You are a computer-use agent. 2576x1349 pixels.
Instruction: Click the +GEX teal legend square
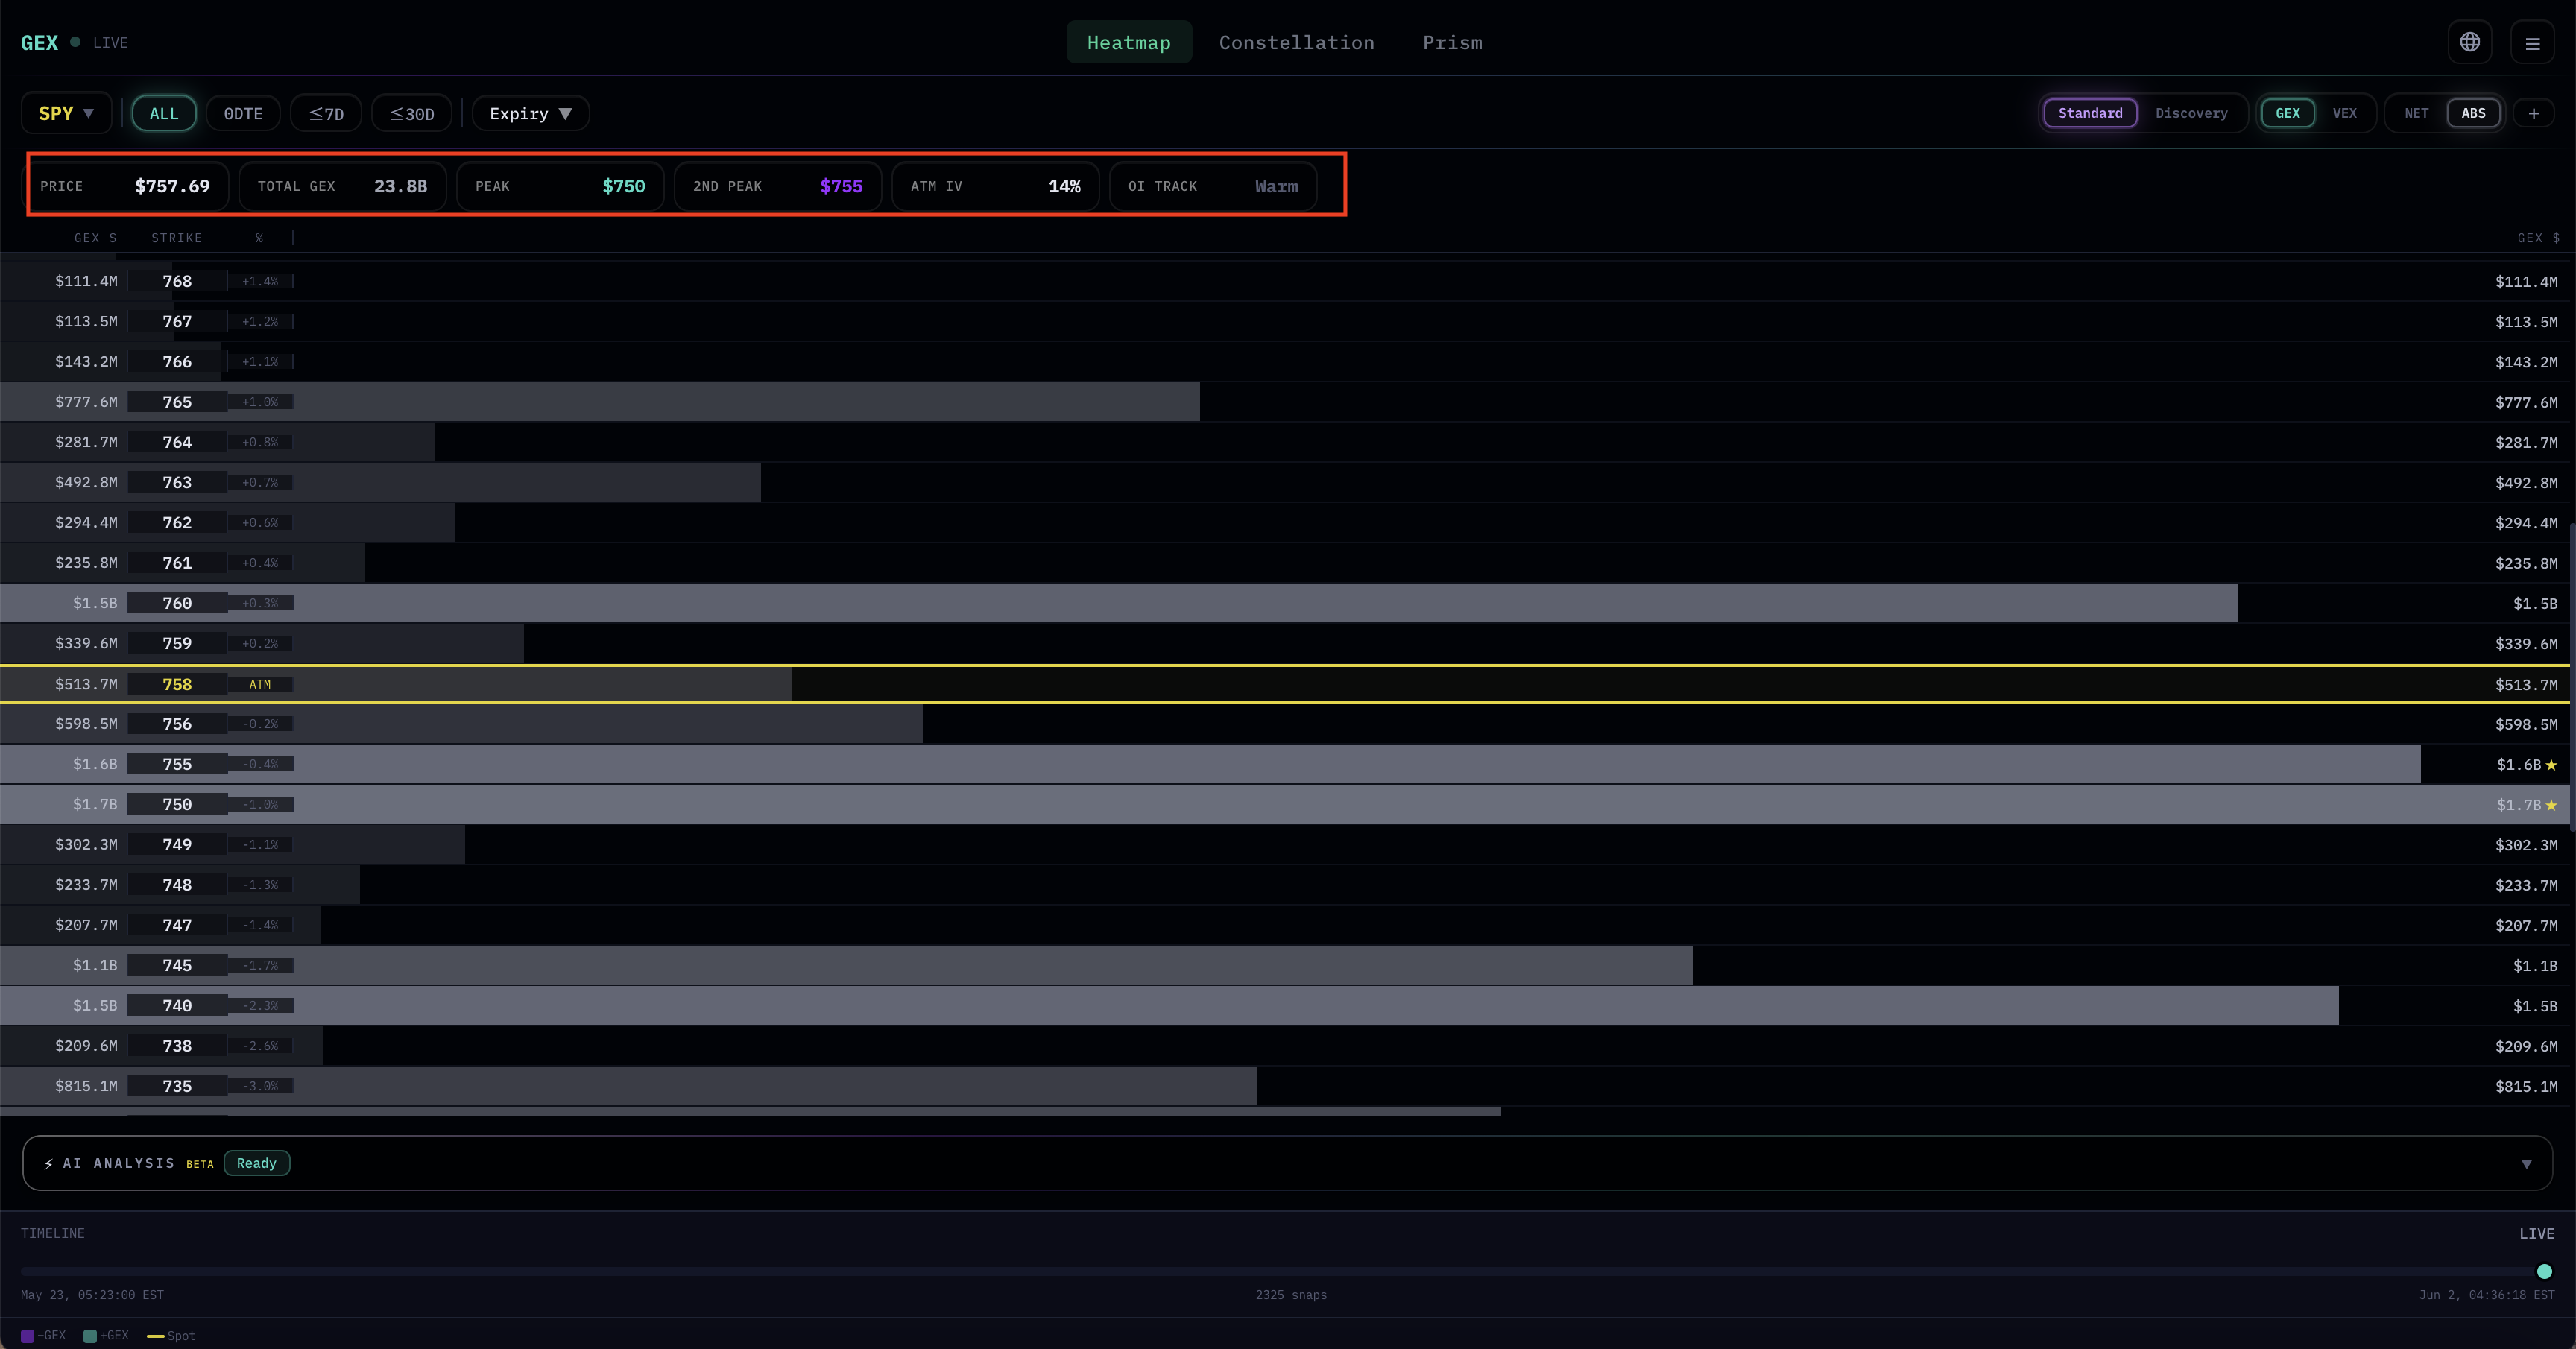click(x=90, y=1336)
